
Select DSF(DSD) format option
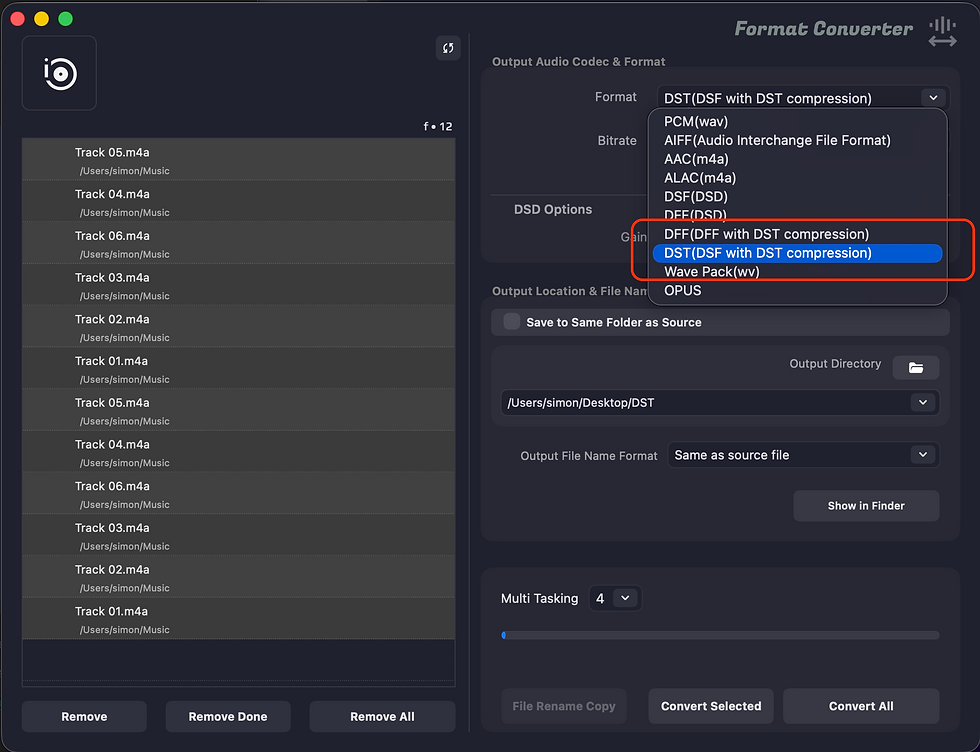[797, 196]
